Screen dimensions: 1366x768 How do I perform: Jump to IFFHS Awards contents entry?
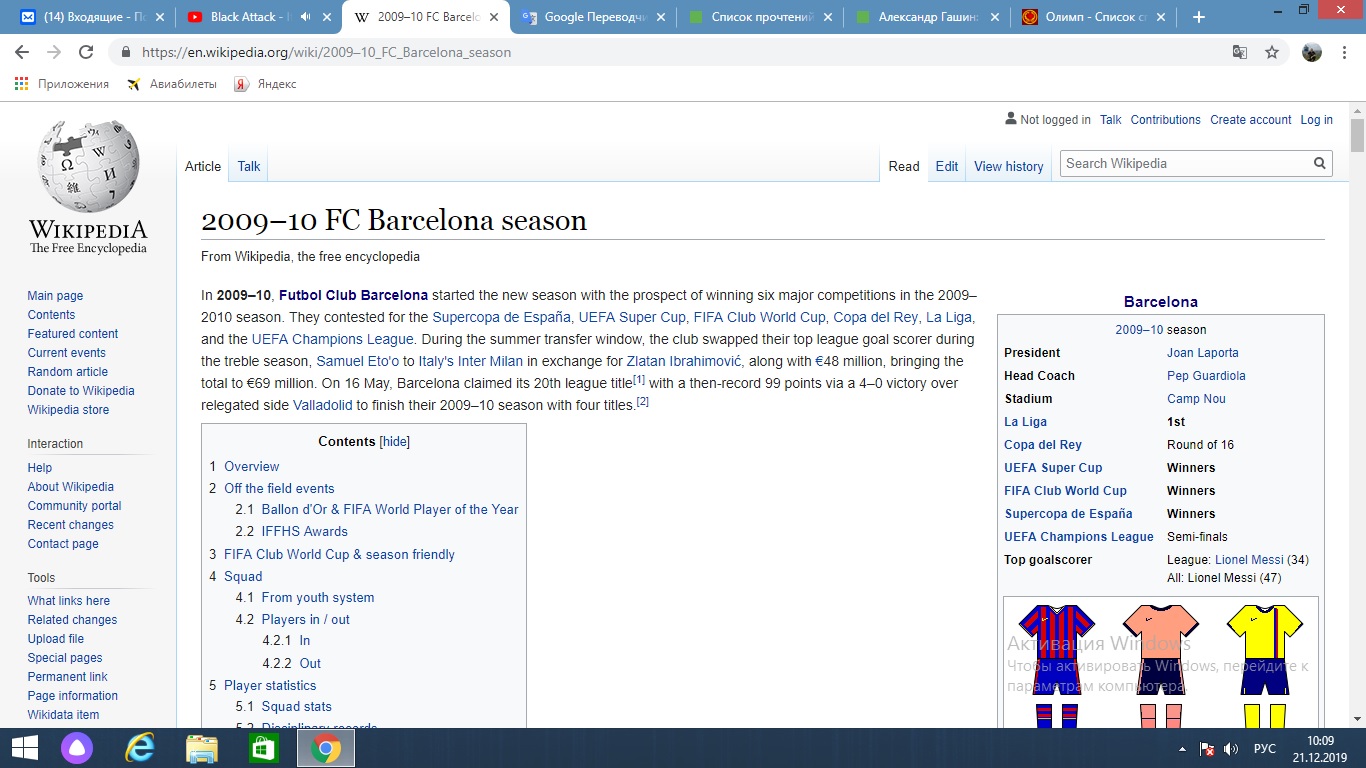(x=305, y=531)
